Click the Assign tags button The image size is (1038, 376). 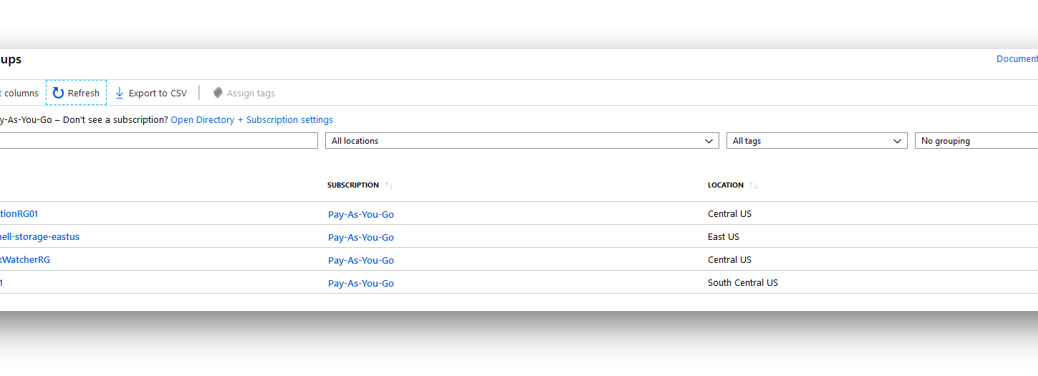(244, 93)
